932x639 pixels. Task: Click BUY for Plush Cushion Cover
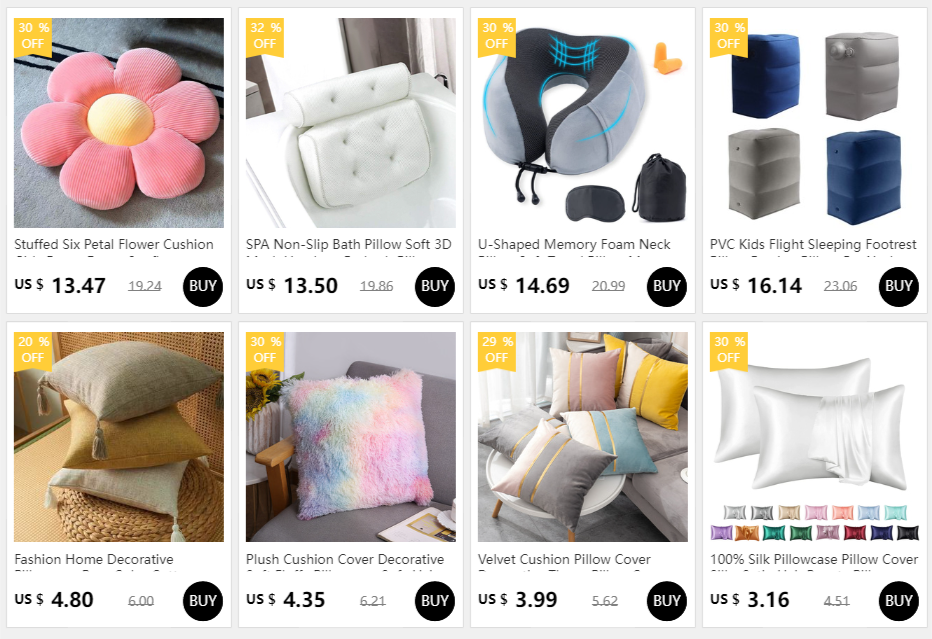tap(434, 601)
